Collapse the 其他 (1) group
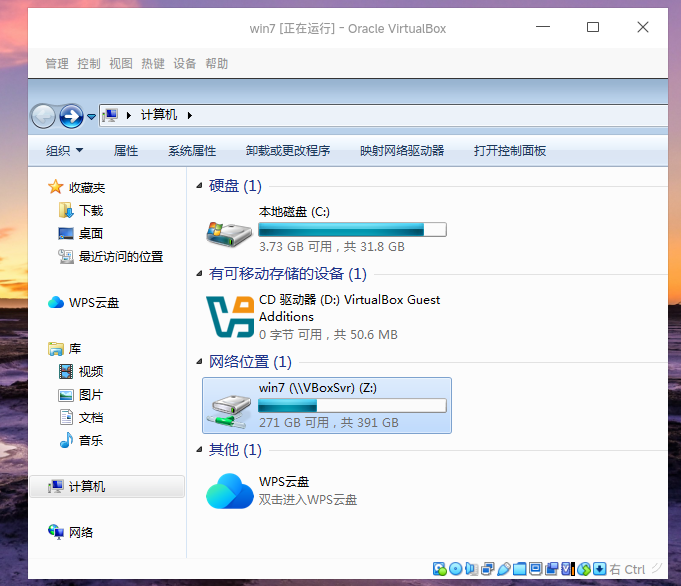Viewport: 681px width, 586px height. coord(199,450)
